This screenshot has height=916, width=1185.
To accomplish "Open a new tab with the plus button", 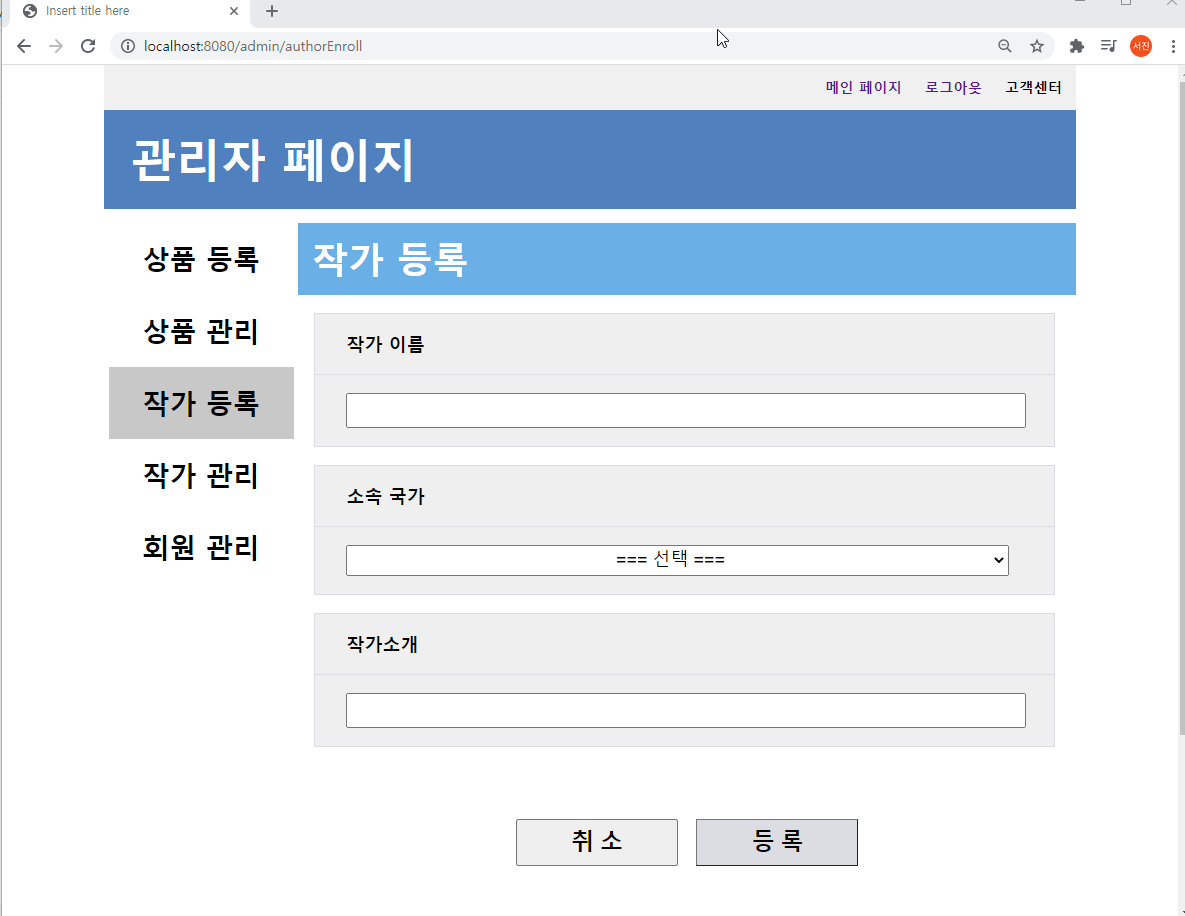I will point(272,11).
